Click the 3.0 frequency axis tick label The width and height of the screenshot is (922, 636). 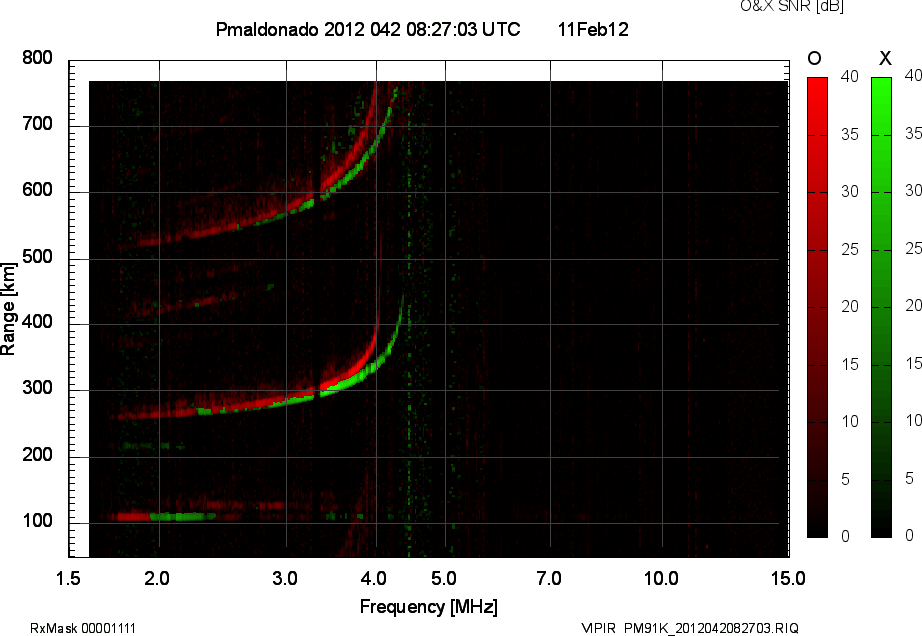pos(285,578)
